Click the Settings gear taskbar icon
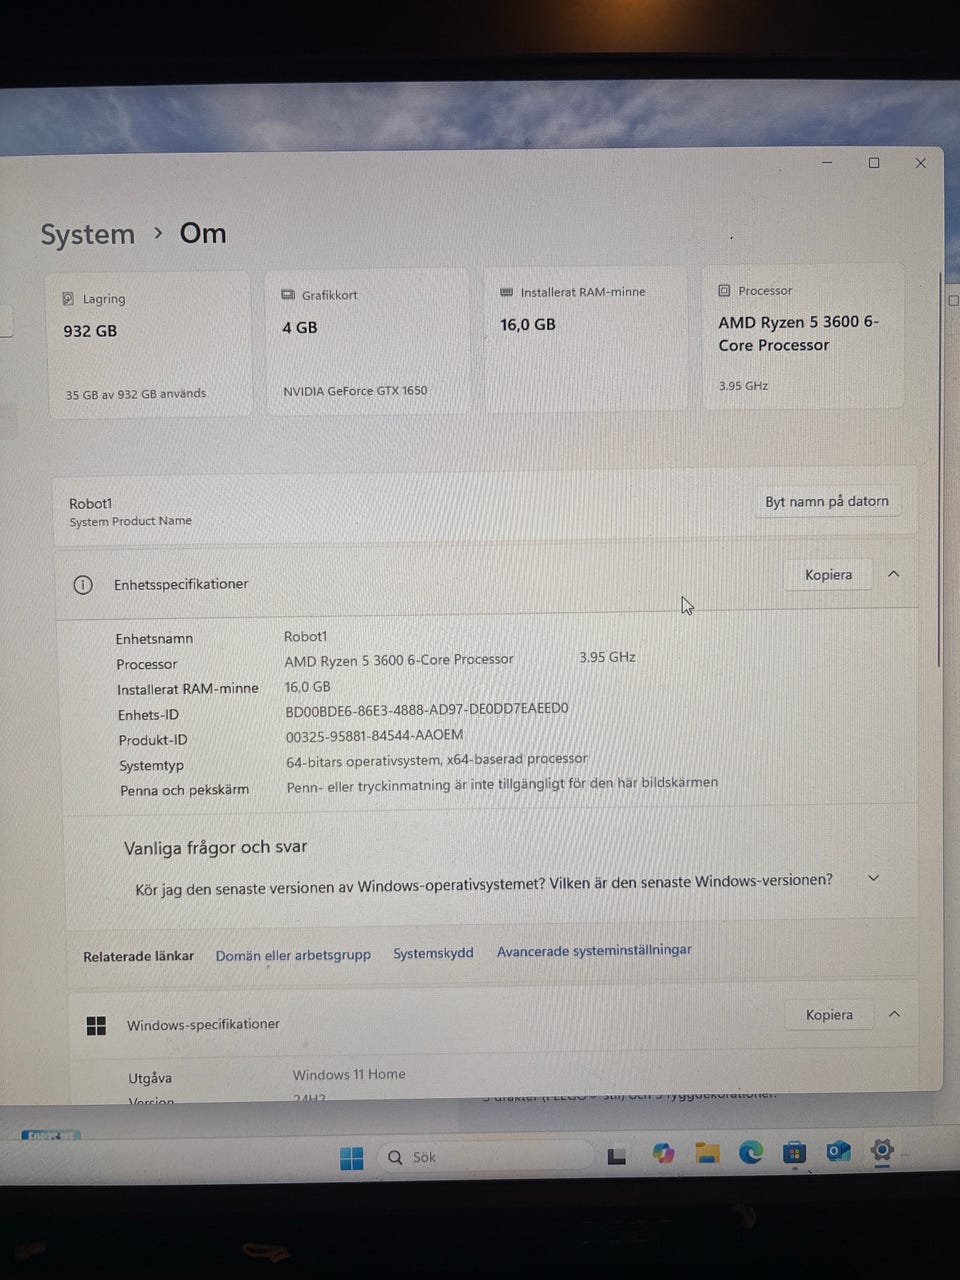960x1280 pixels. 881,1150
